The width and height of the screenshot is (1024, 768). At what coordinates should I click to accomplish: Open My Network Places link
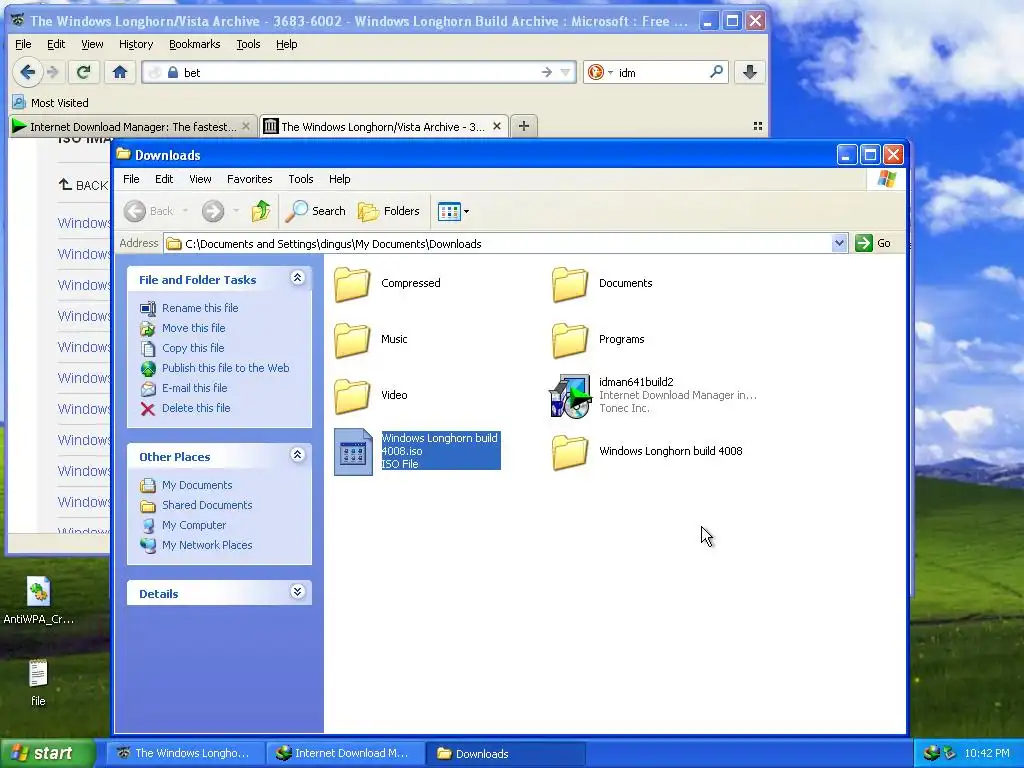coord(207,545)
